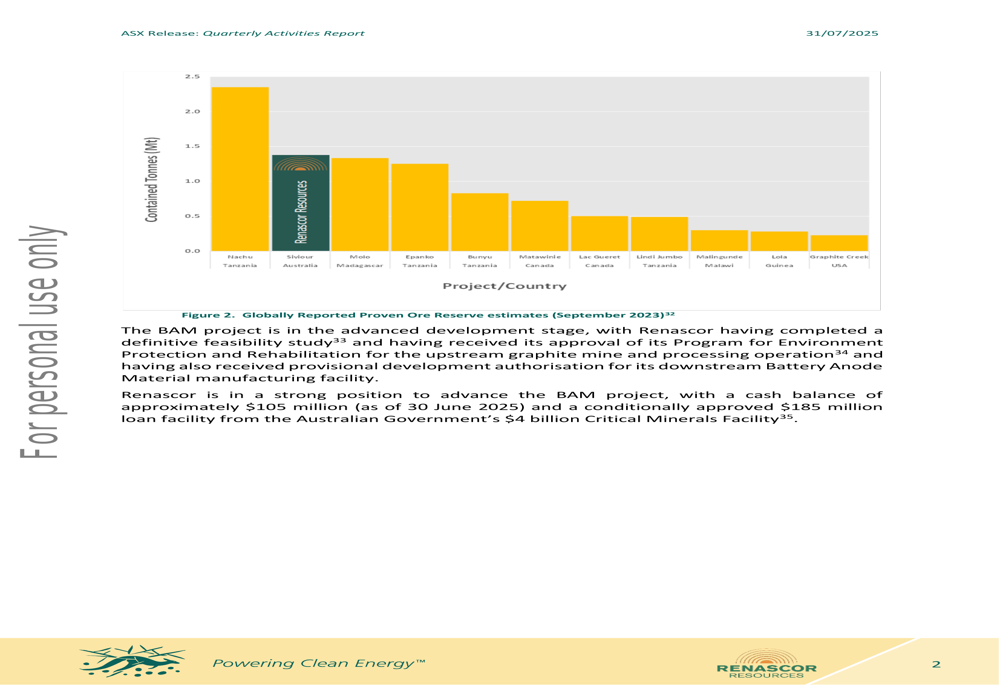Click the 'Tanzania' label under Nachu
Image resolution: width=1000 pixels, height=685 pixels.
click(x=240, y=265)
